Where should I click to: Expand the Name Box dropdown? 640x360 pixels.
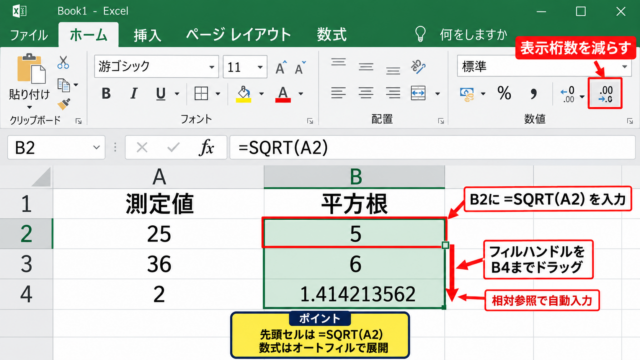96,147
